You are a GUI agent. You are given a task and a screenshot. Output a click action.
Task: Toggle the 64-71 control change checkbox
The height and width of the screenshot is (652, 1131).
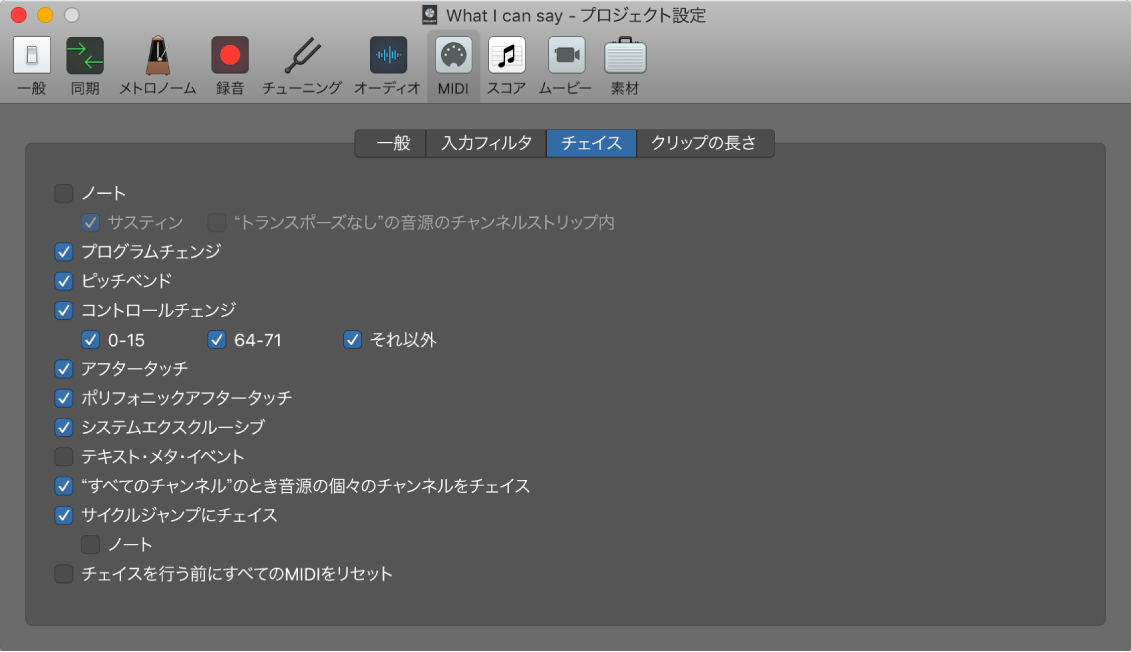(217, 340)
